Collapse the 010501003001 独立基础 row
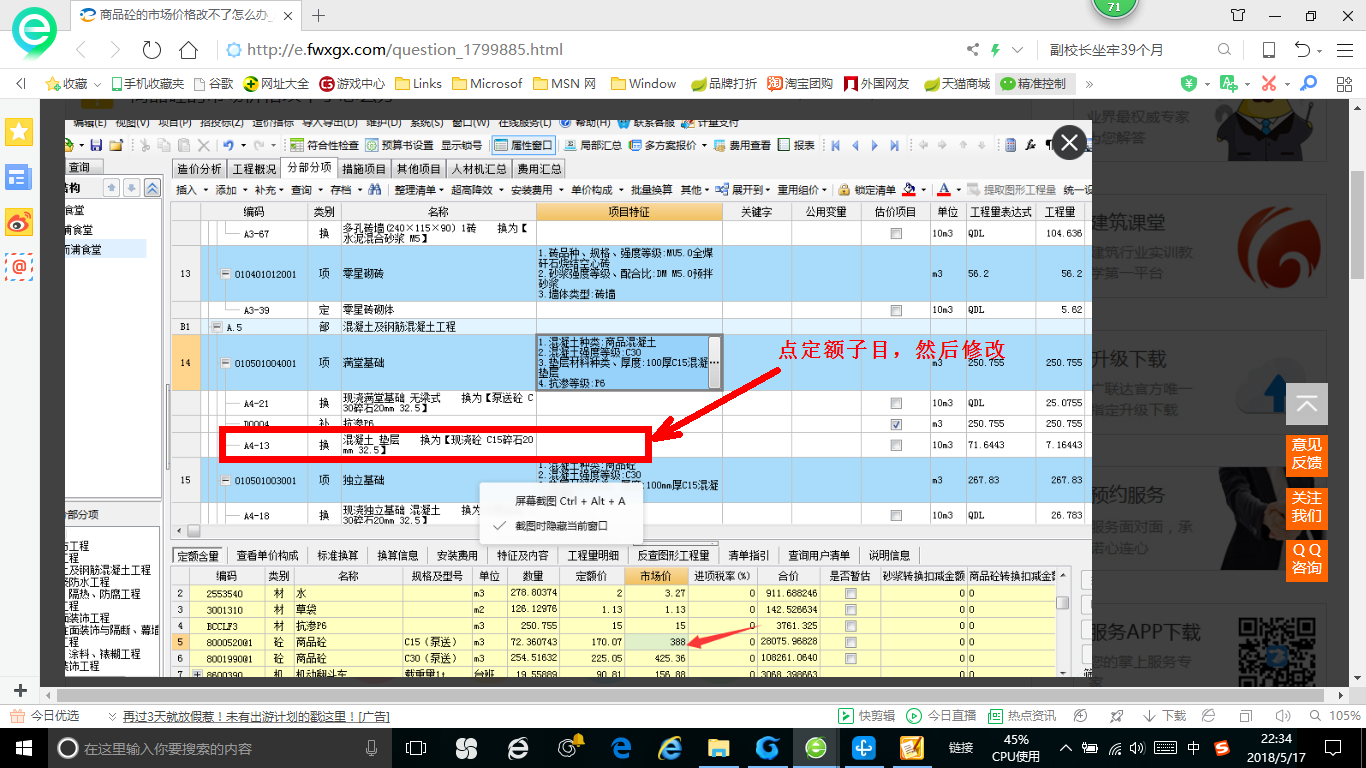The image size is (1366, 768). [x=226, y=481]
